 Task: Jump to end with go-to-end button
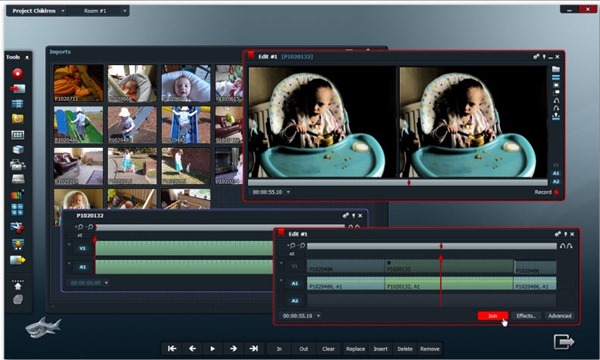coord(253,349)
